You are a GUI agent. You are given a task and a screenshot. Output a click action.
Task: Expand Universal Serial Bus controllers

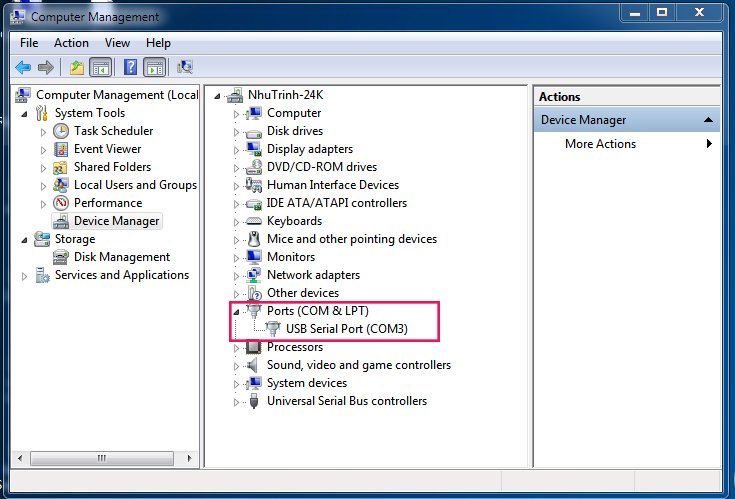[237, 402]
